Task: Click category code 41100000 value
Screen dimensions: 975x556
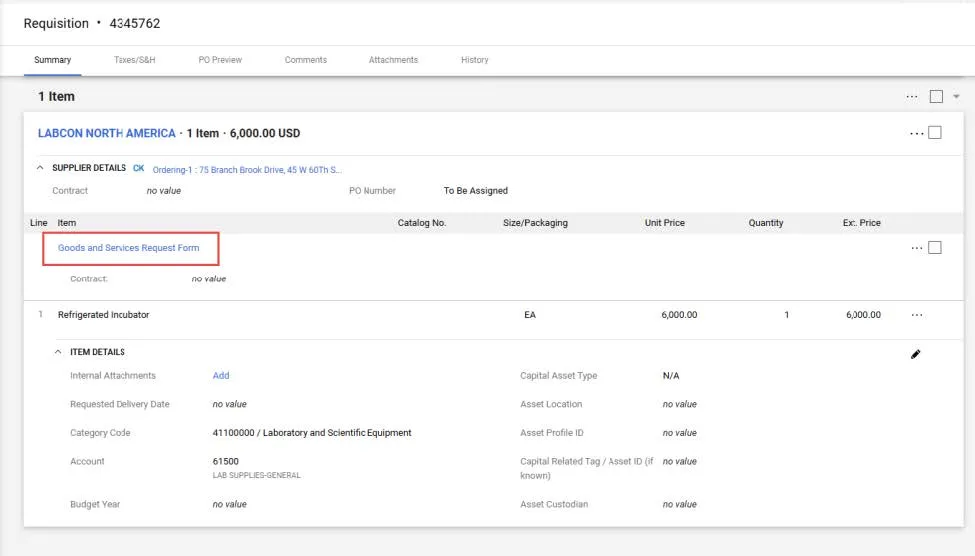Action: pyautogui.click(x=312, y=433)
